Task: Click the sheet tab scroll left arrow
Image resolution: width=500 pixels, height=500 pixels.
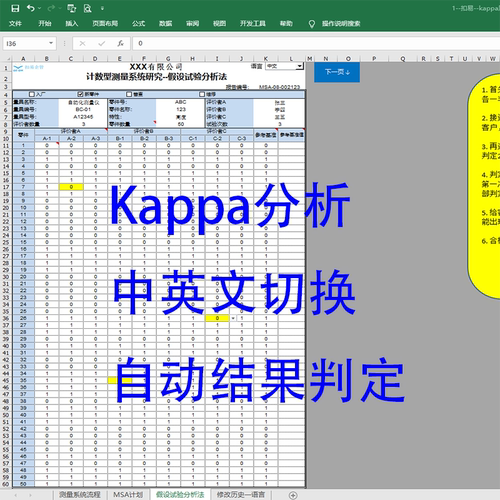Action: [x=16, y=495]
